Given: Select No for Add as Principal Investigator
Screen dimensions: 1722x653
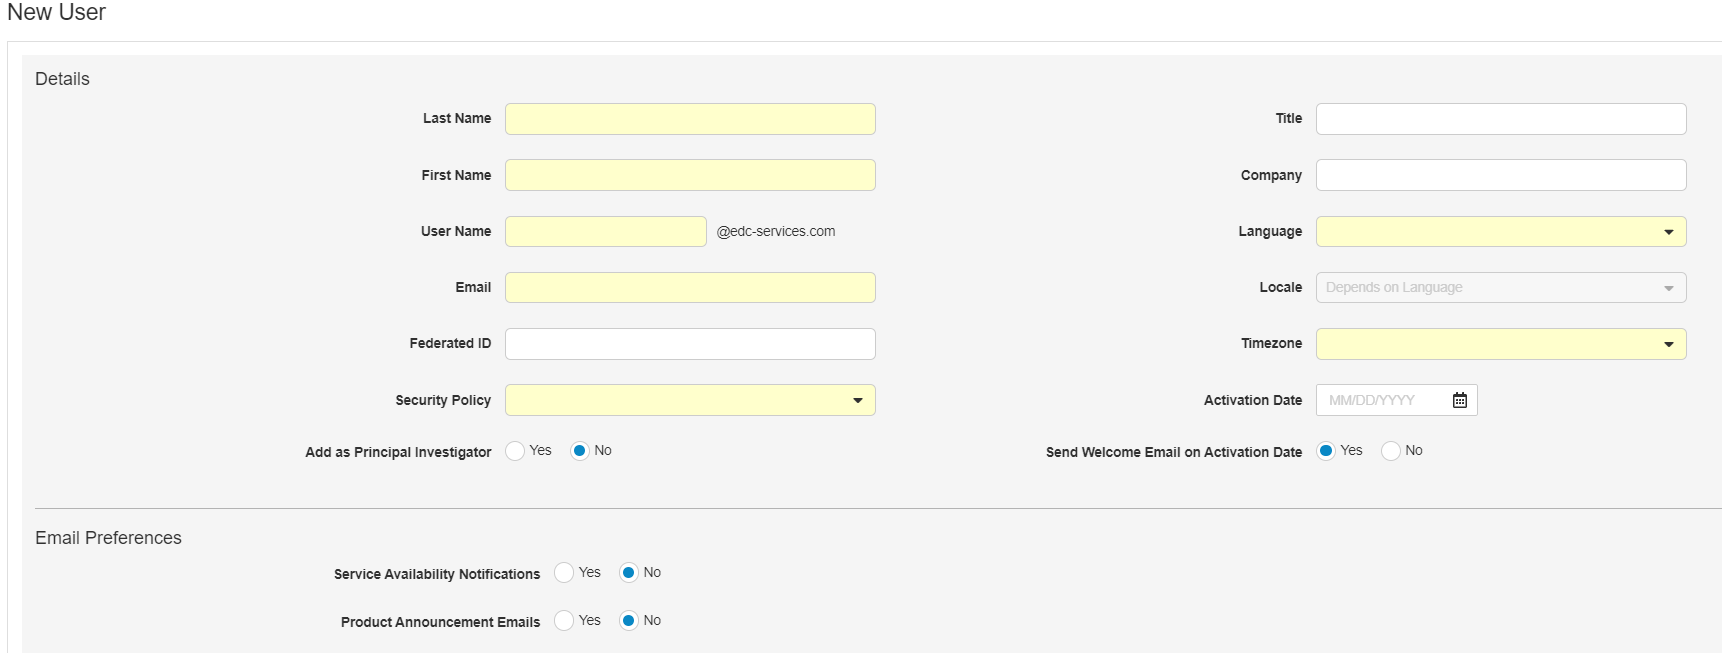Looking at the screenshot, I should pos(580,451).
